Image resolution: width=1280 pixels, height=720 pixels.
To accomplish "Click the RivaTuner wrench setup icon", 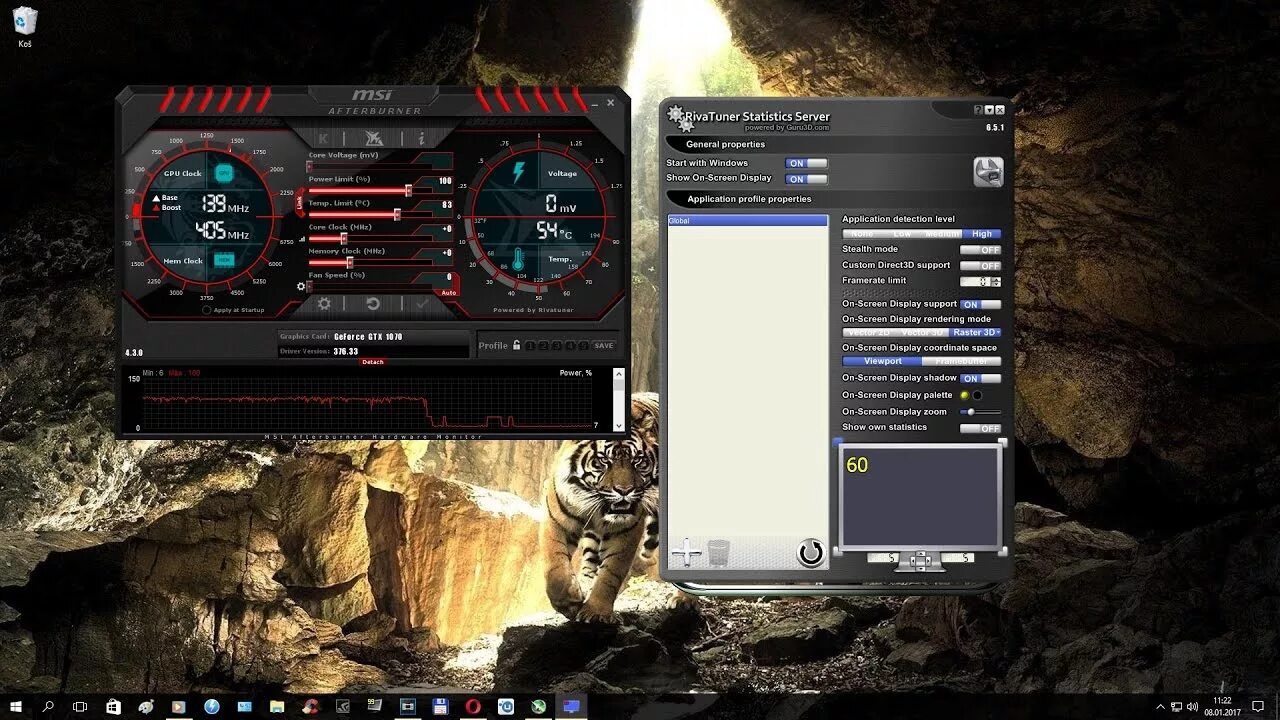I will click(988, 172).
